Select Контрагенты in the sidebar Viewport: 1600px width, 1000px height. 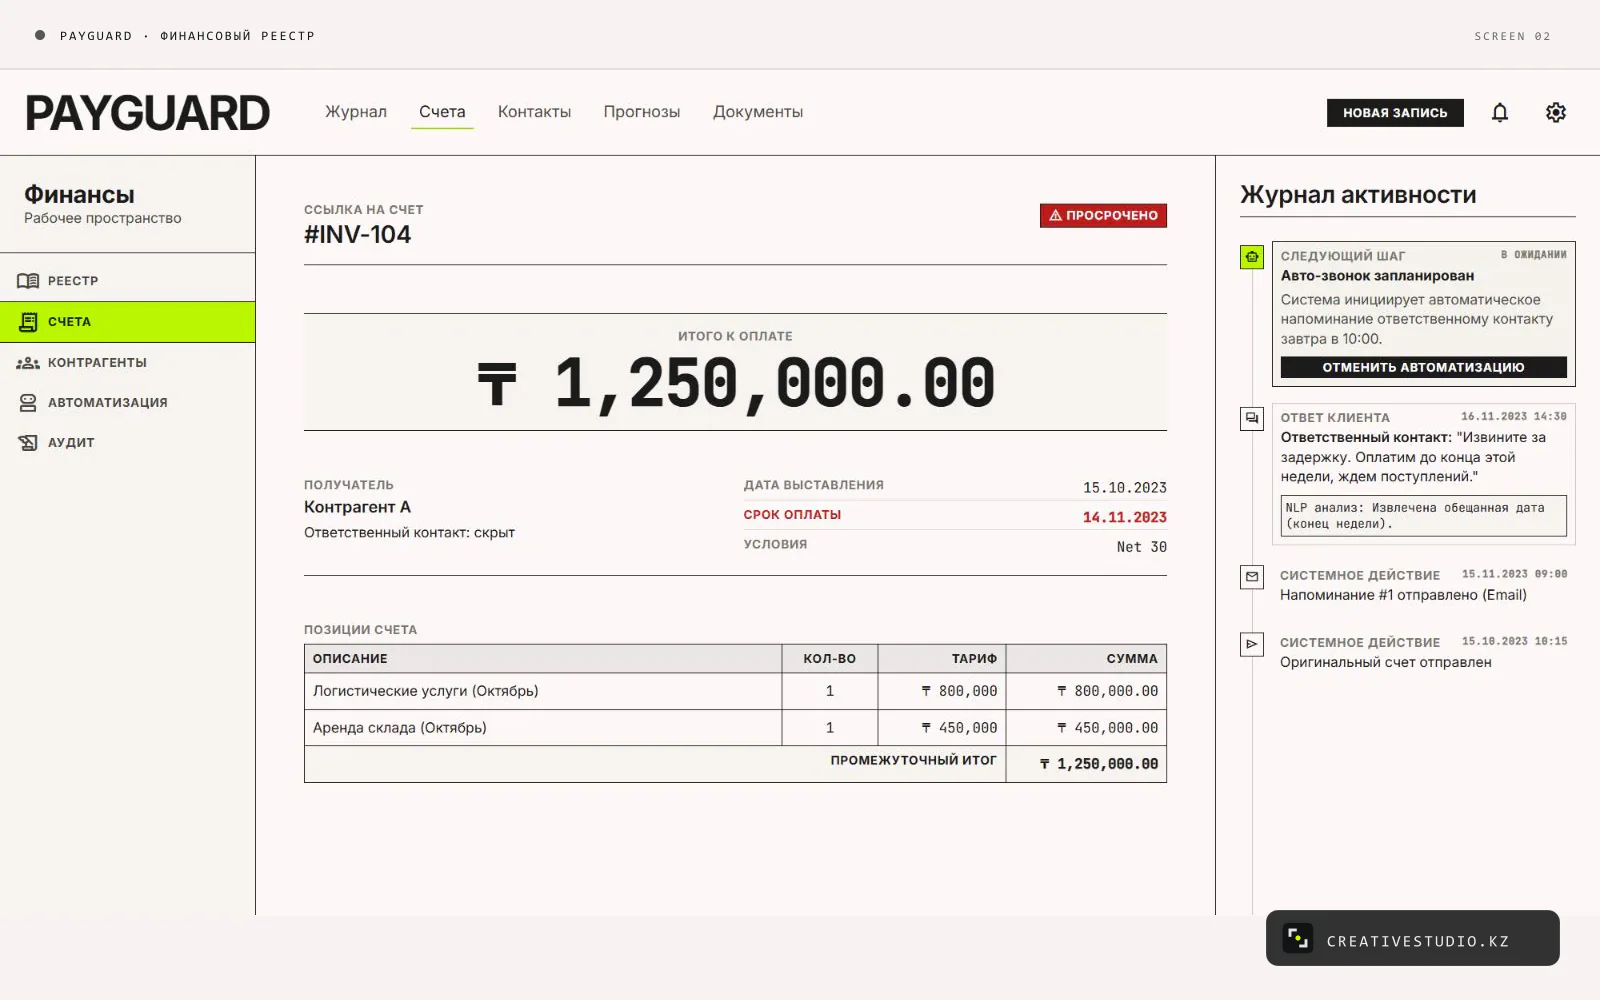(127, 363)
